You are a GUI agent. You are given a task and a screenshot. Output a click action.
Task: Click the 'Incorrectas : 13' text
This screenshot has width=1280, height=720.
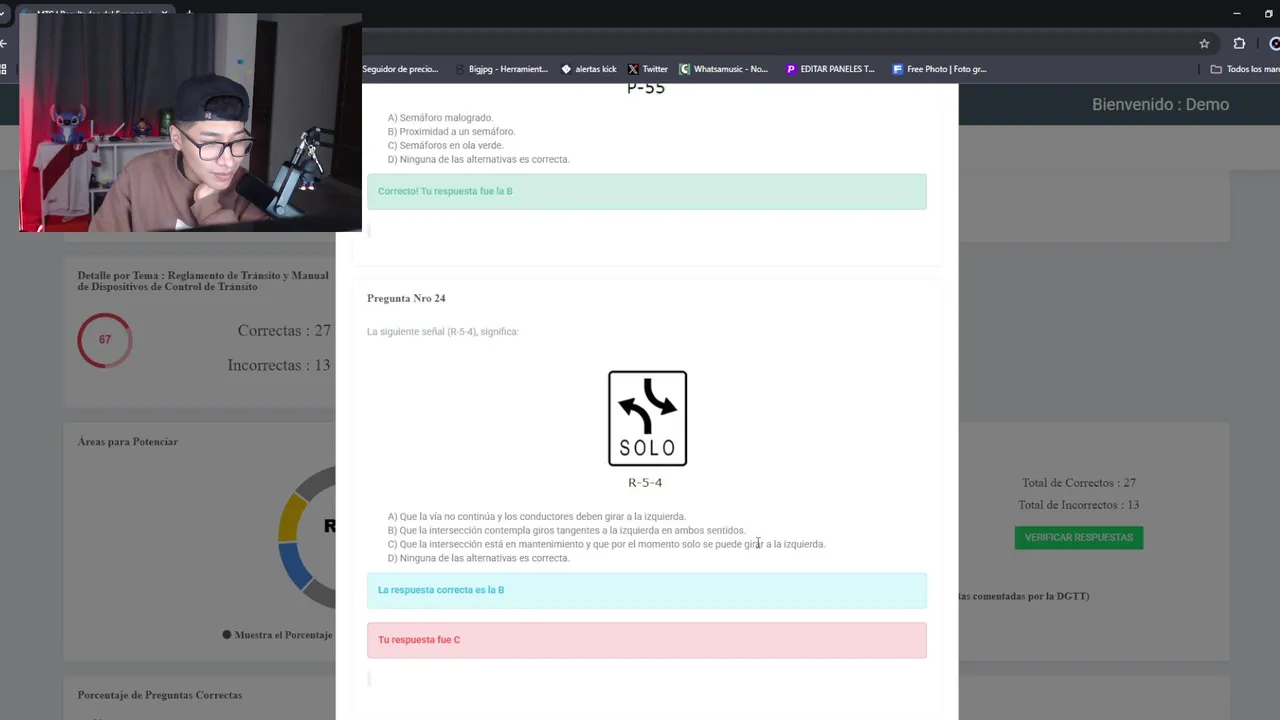click(279, 366)
